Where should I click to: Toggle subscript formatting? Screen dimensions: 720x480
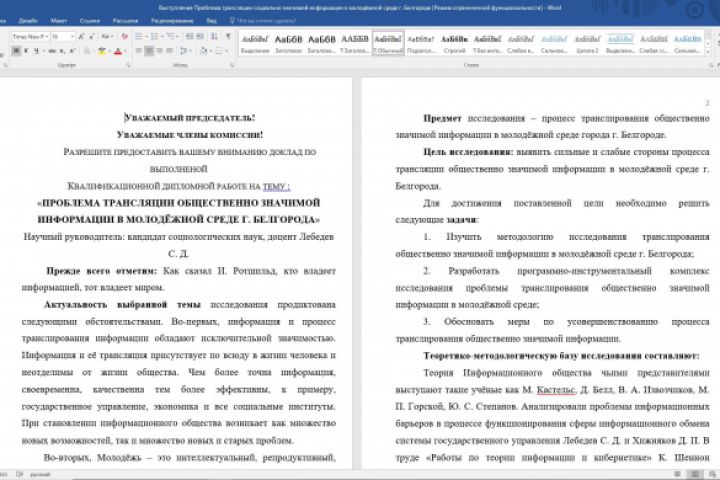[62, 51]
